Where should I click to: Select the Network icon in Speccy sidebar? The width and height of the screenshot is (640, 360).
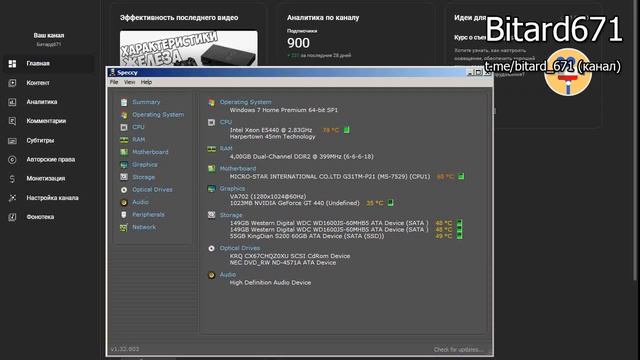click(x=124, y=227)
